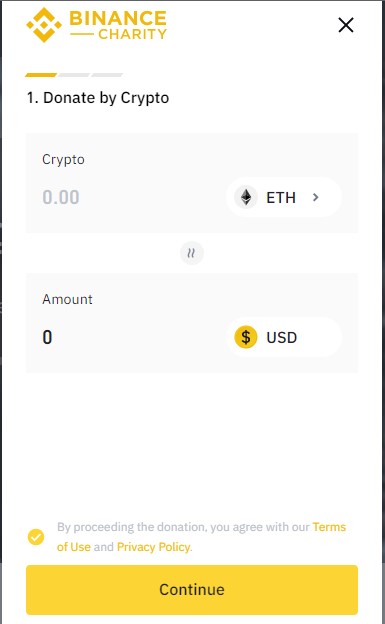Click the Binance Charity wordmark
The width and height of the screenshot is (385, 624).
coord(118,25)
